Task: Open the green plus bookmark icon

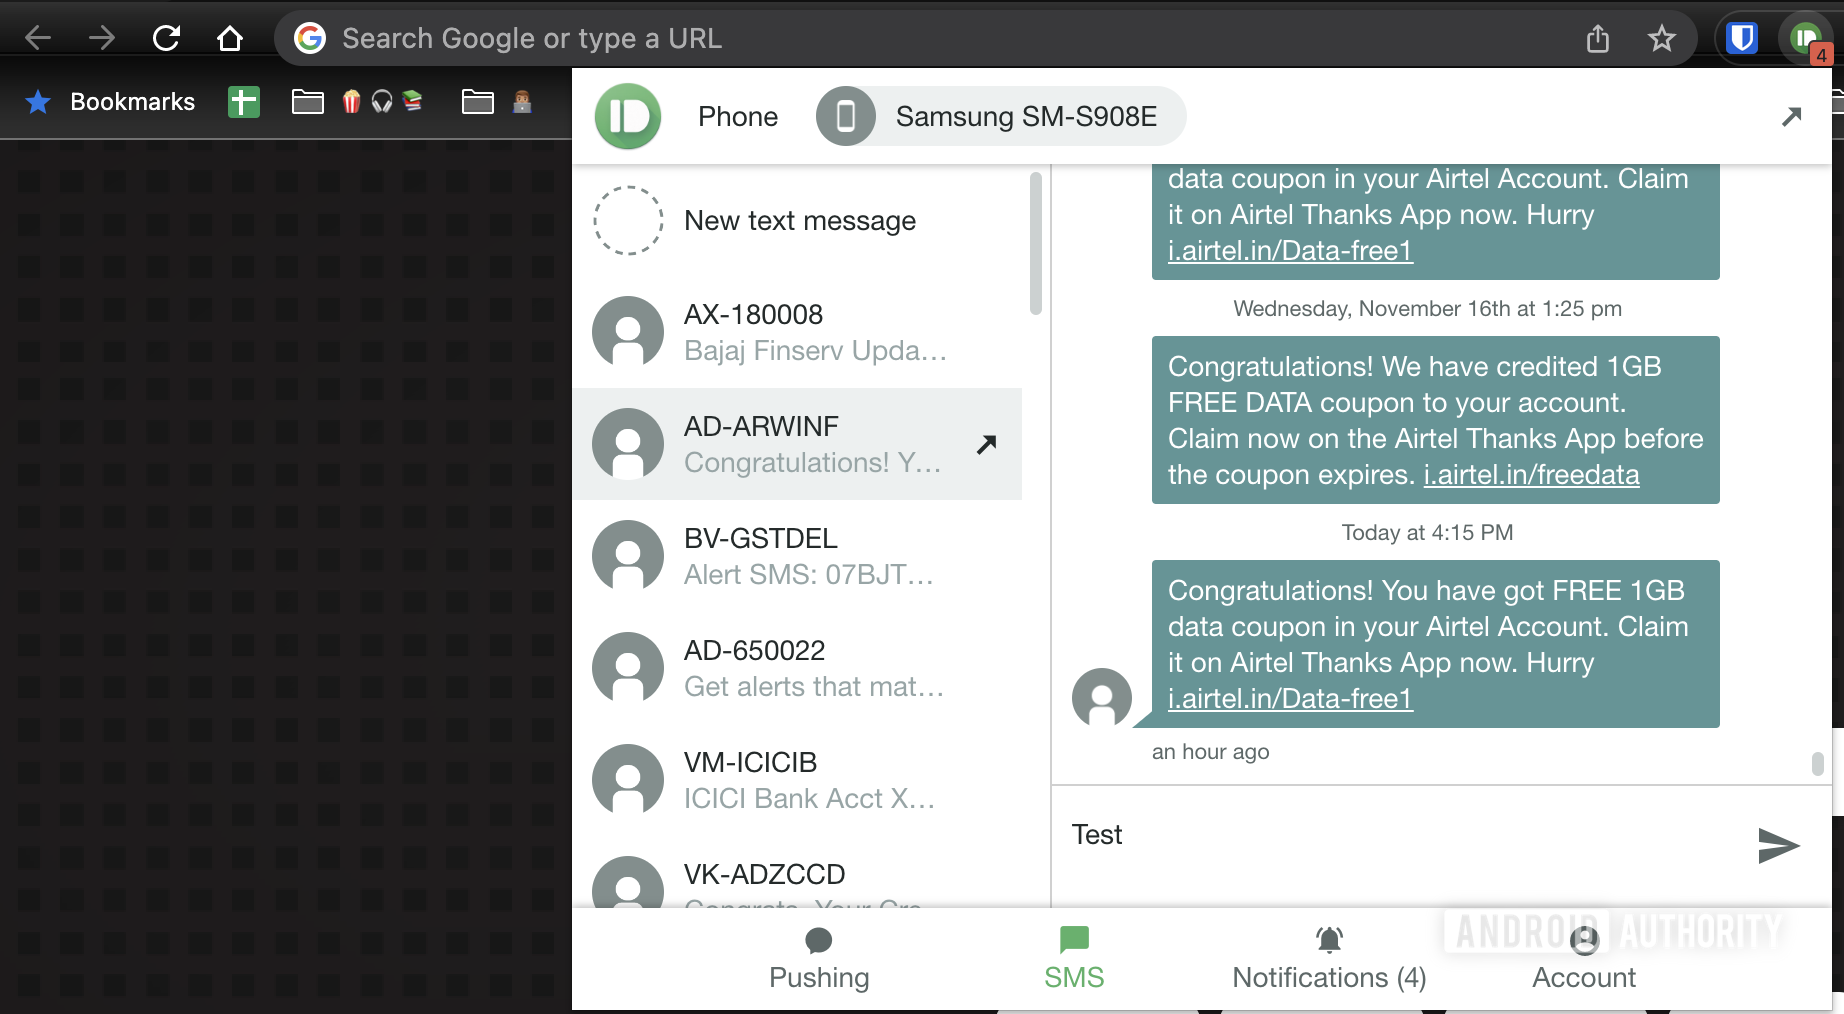Action: (x=244, y=102)
